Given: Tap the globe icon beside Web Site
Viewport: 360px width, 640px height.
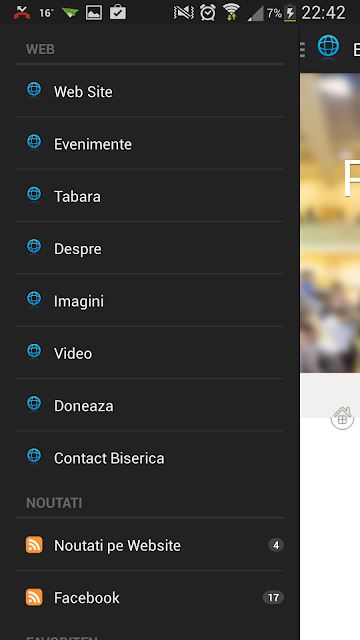Looking at the screenshot, I should click(x=34, y=90).
